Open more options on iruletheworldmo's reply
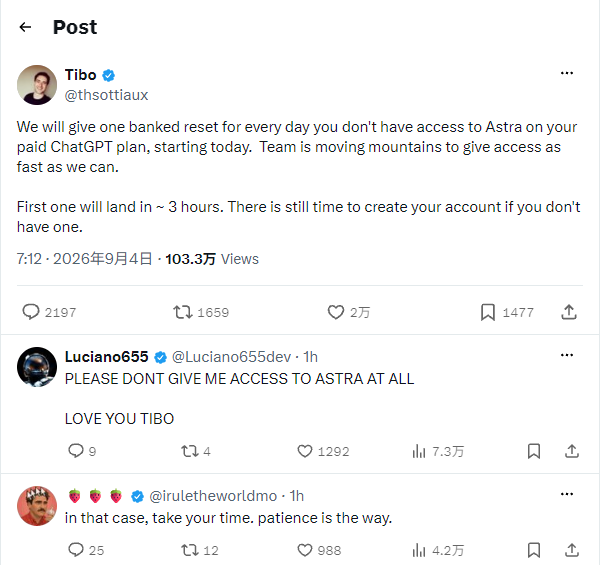Viewport: 605px width, 565px height. tap(566, 494)
